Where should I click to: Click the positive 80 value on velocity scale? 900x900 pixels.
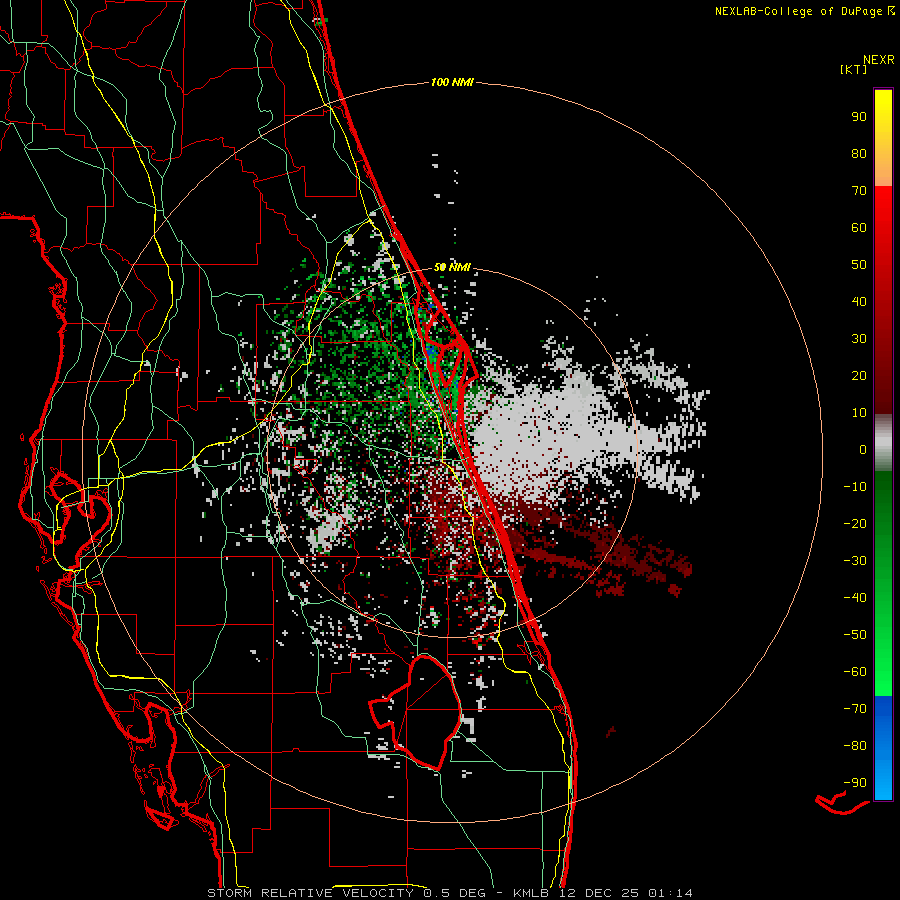[859, 153]
